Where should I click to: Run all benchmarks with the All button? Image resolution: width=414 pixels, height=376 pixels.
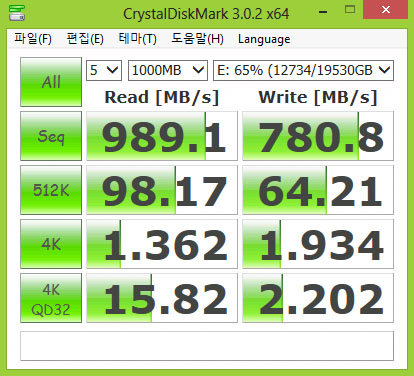(51, 82)
